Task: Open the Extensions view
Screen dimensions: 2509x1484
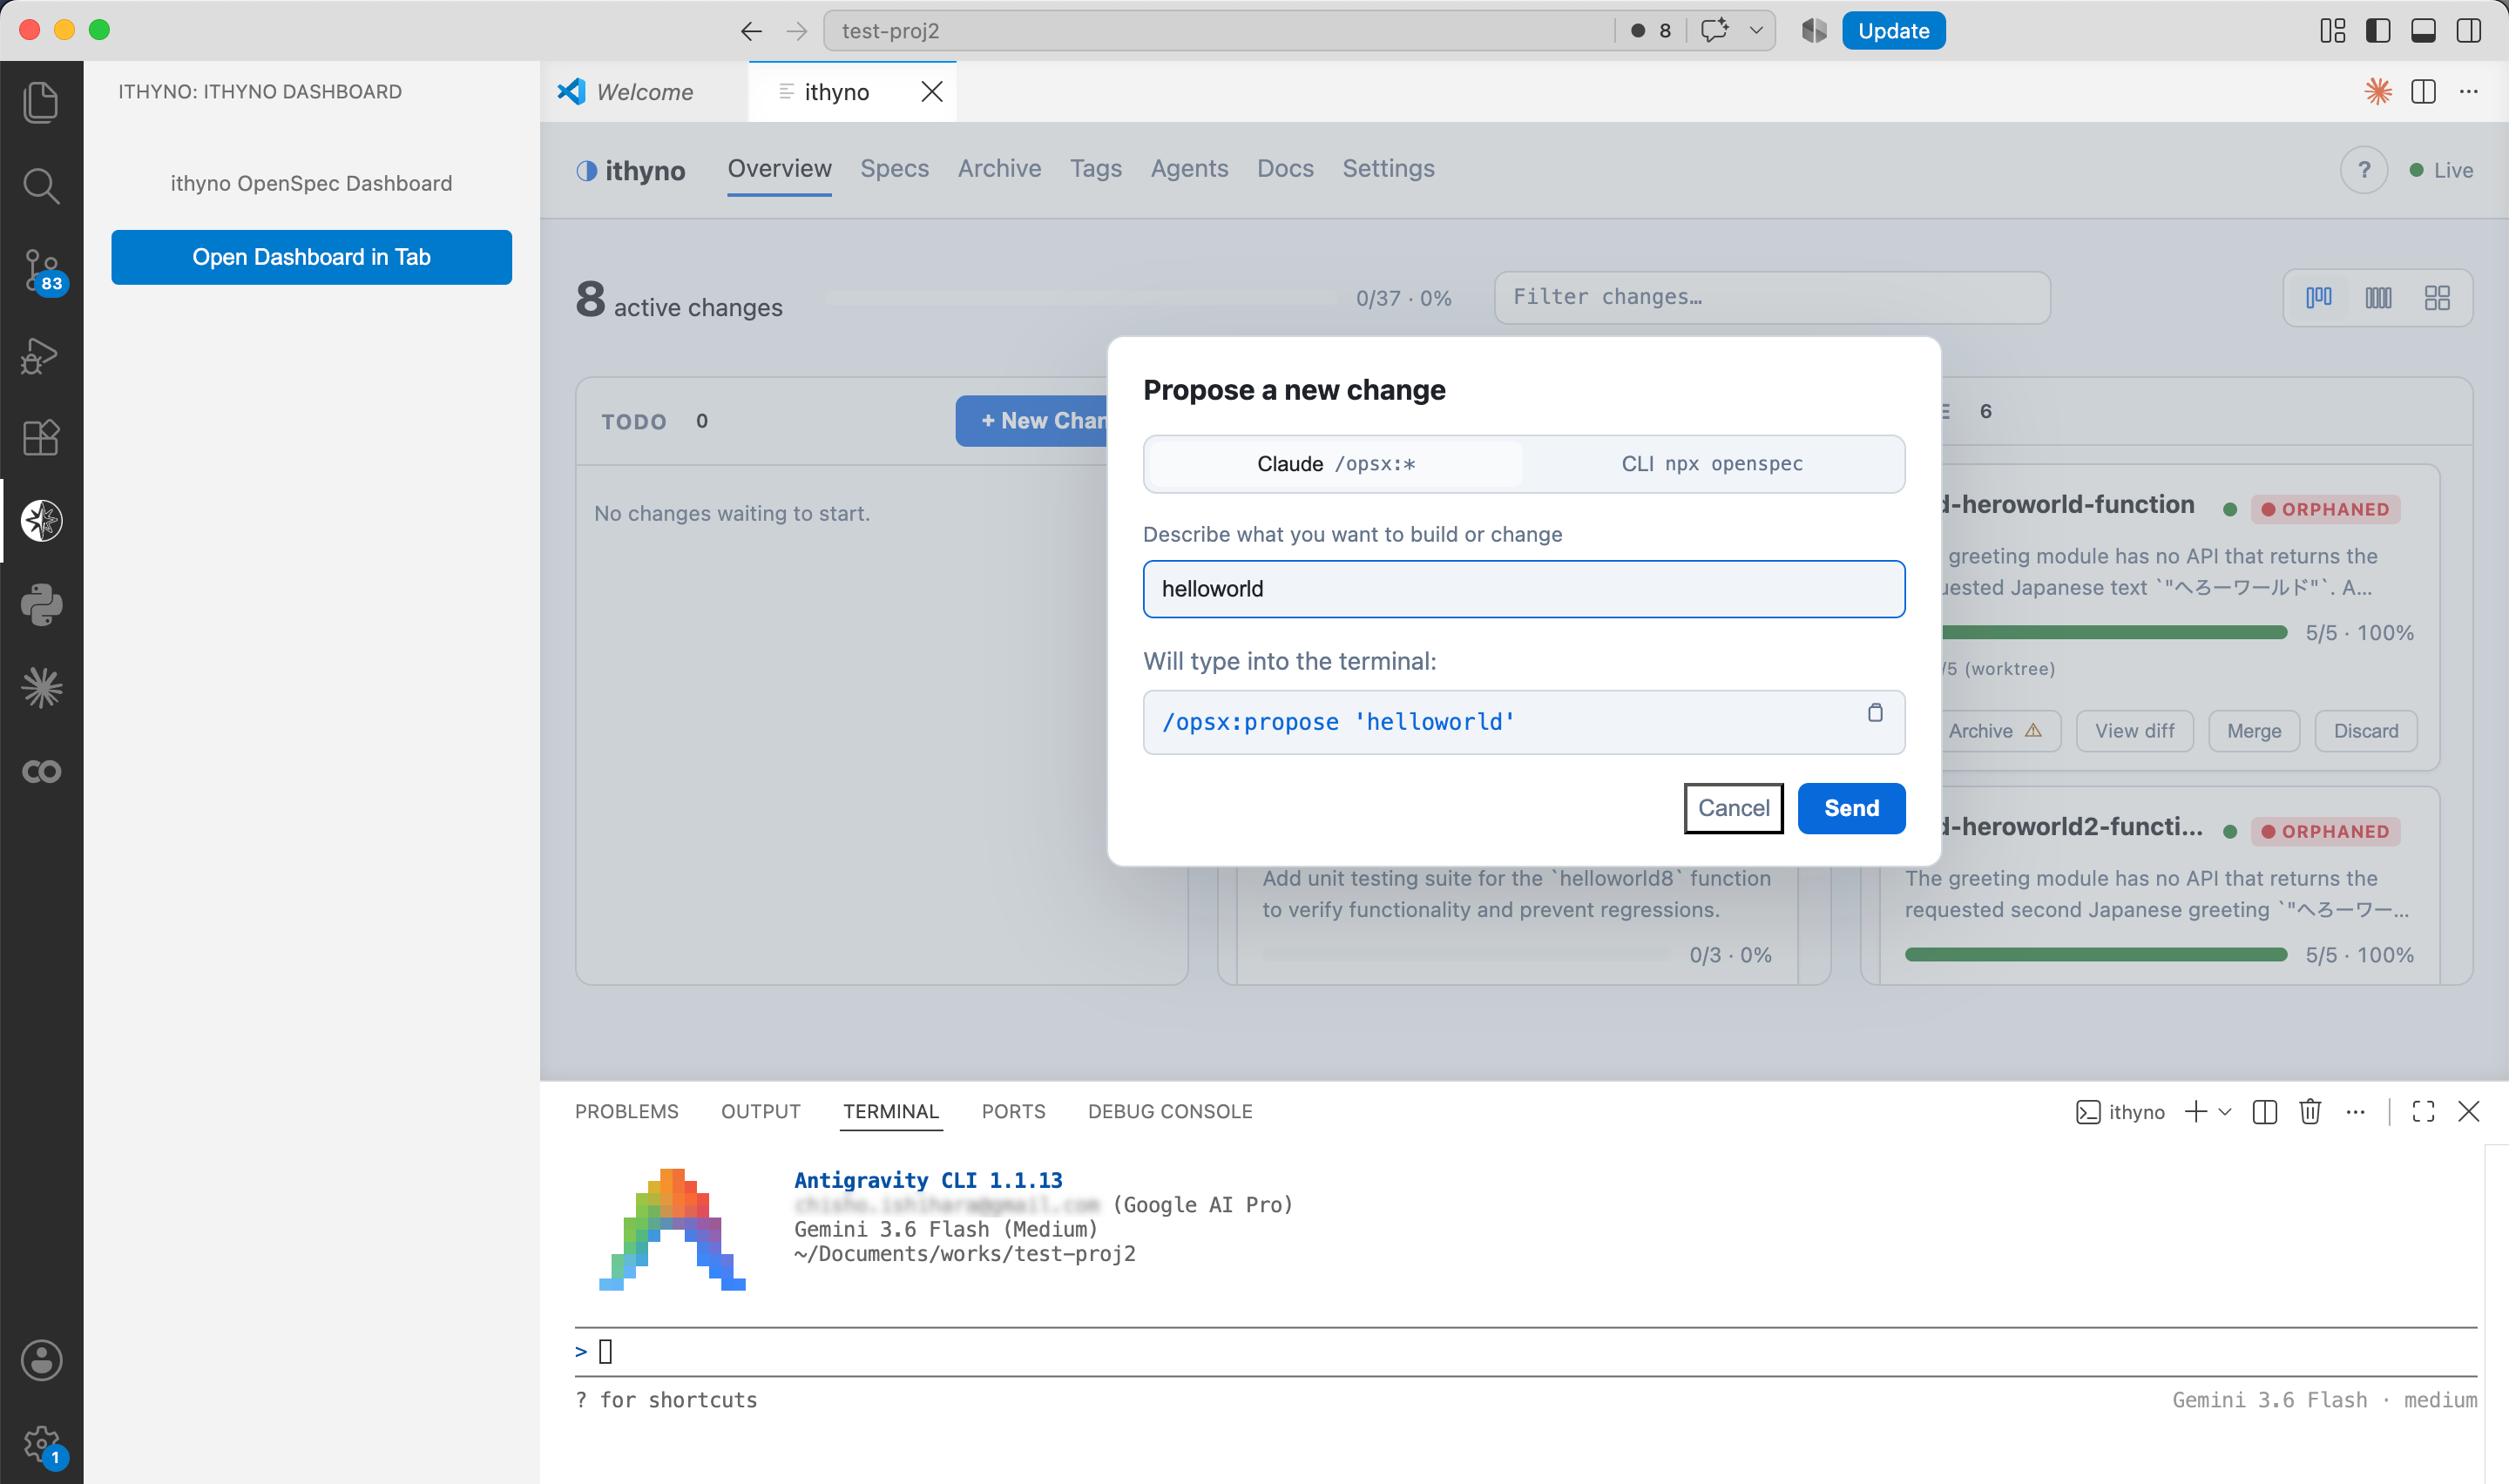Action: pyautogui.click(x=41, y=437)
